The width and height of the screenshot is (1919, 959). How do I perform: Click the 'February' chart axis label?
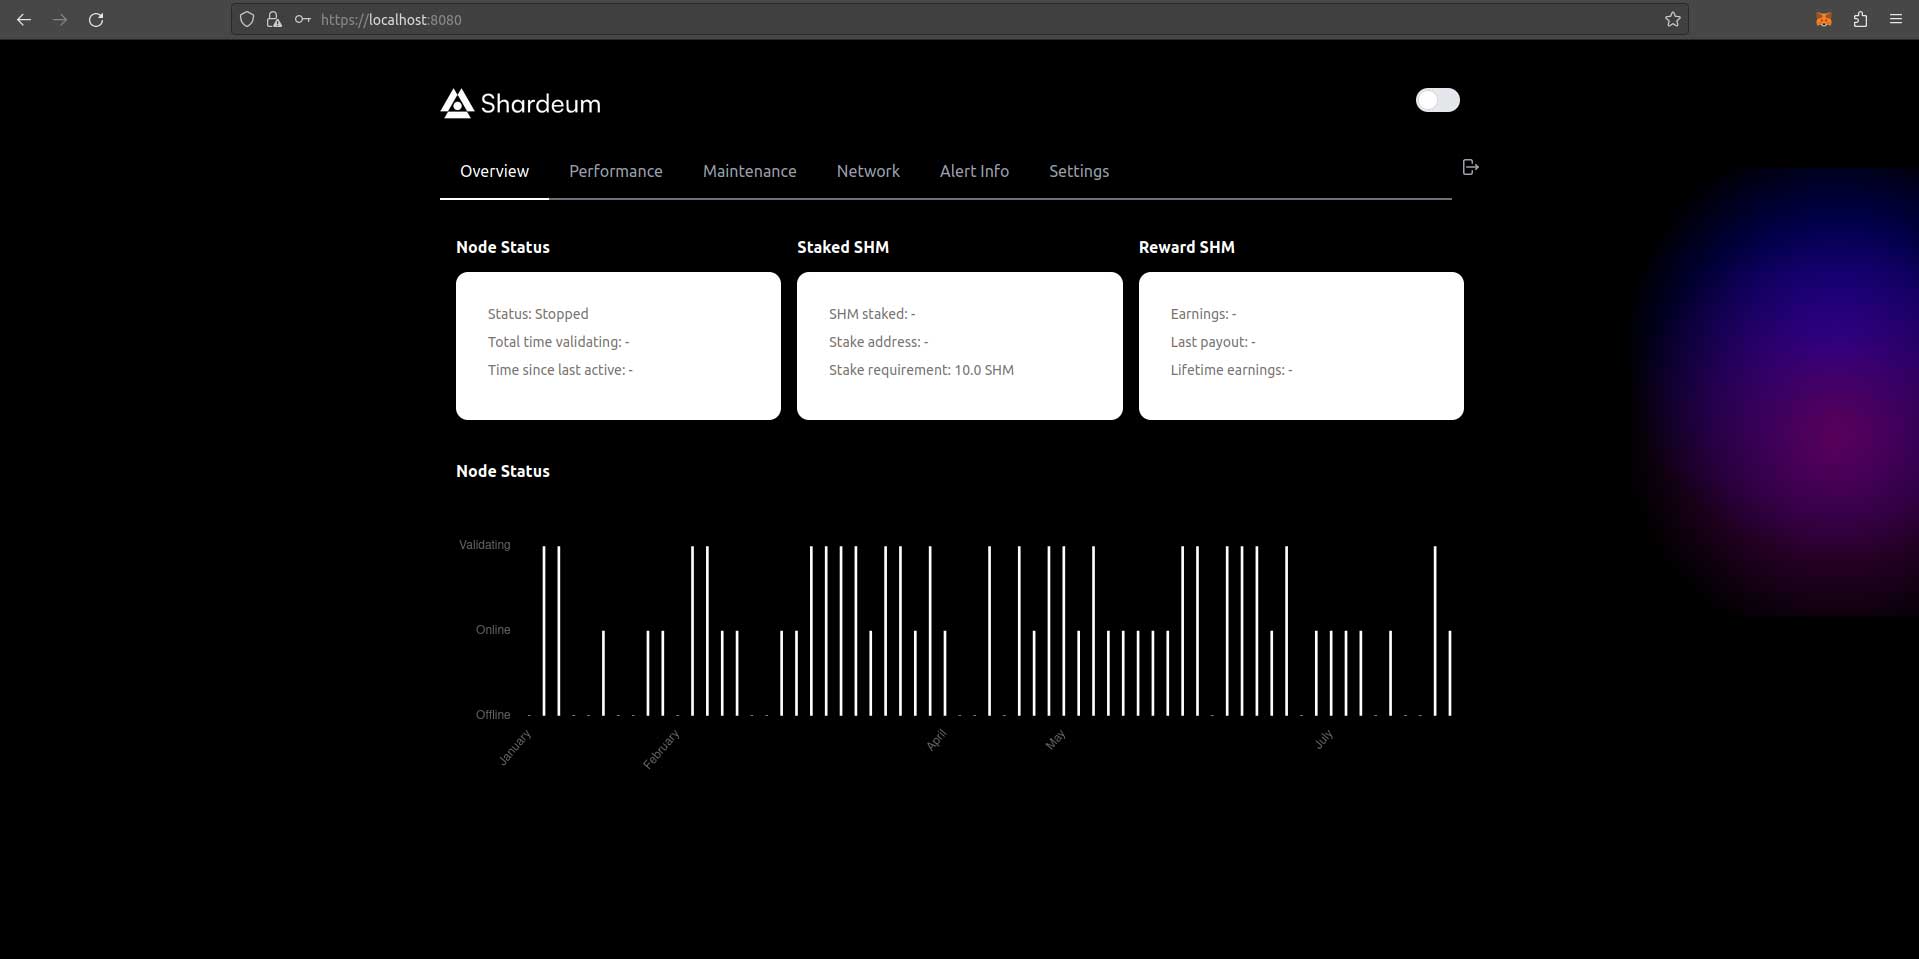coord(661,750)
